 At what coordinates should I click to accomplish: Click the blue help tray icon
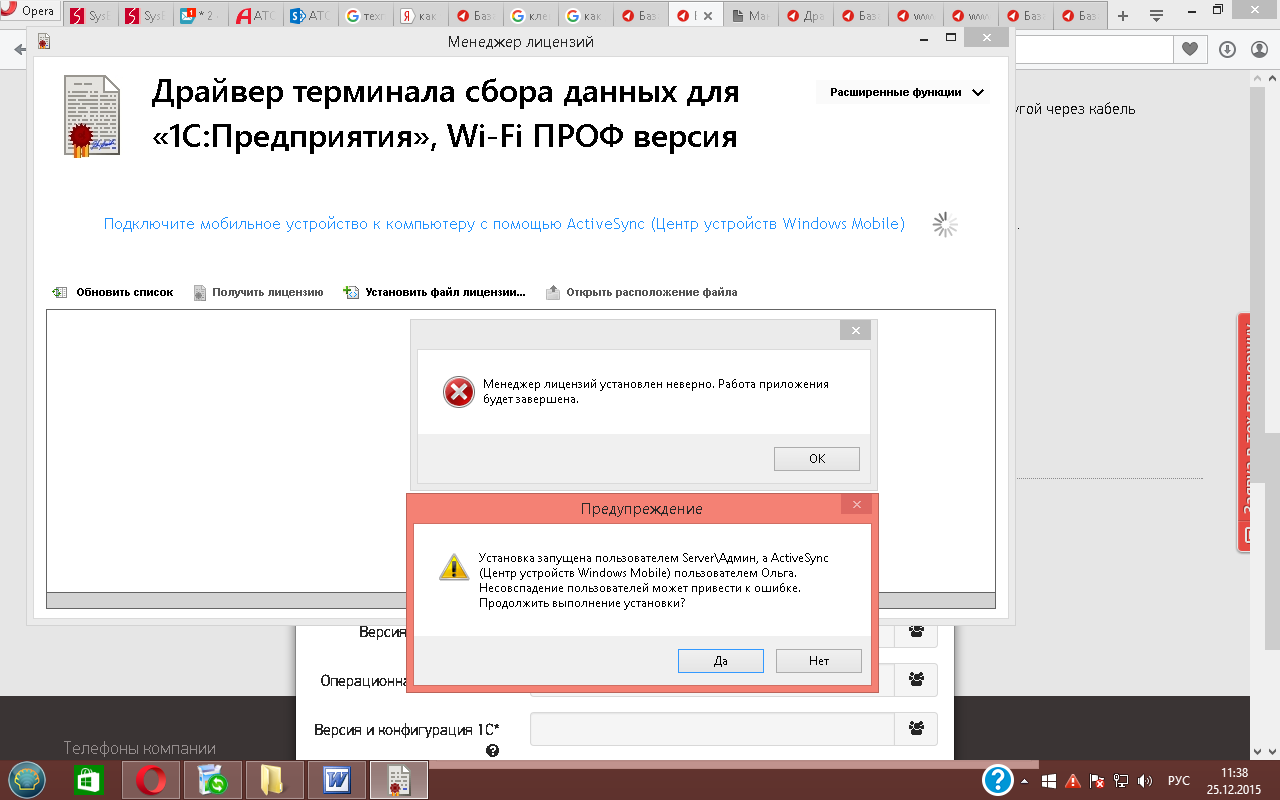[998, 780]
